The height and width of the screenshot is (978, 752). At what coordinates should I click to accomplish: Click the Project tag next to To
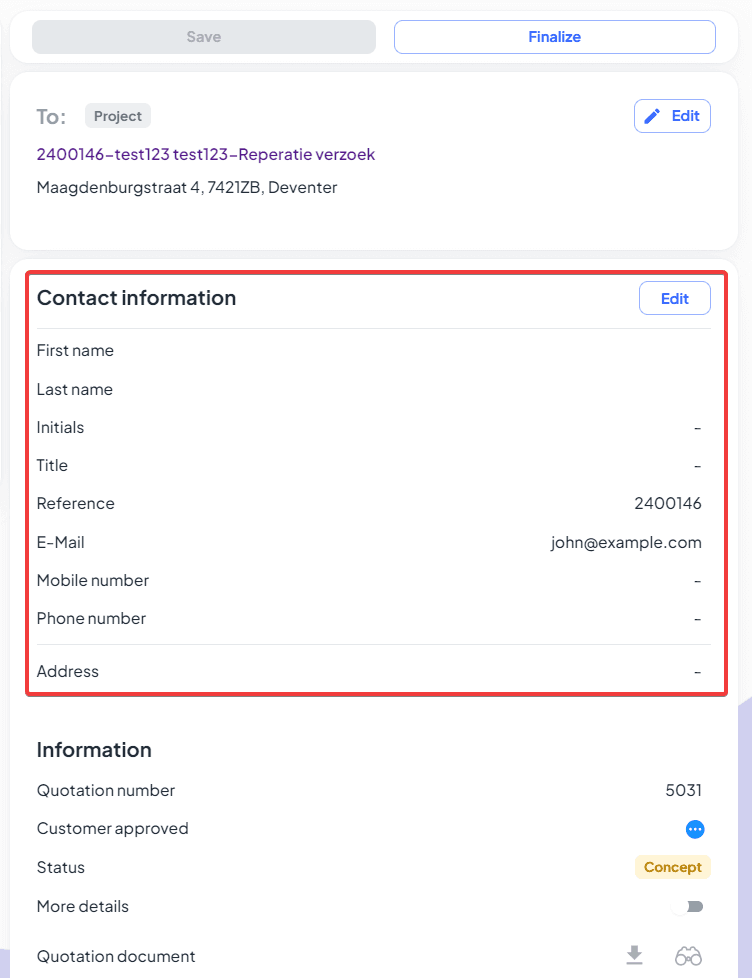point(118,116)
